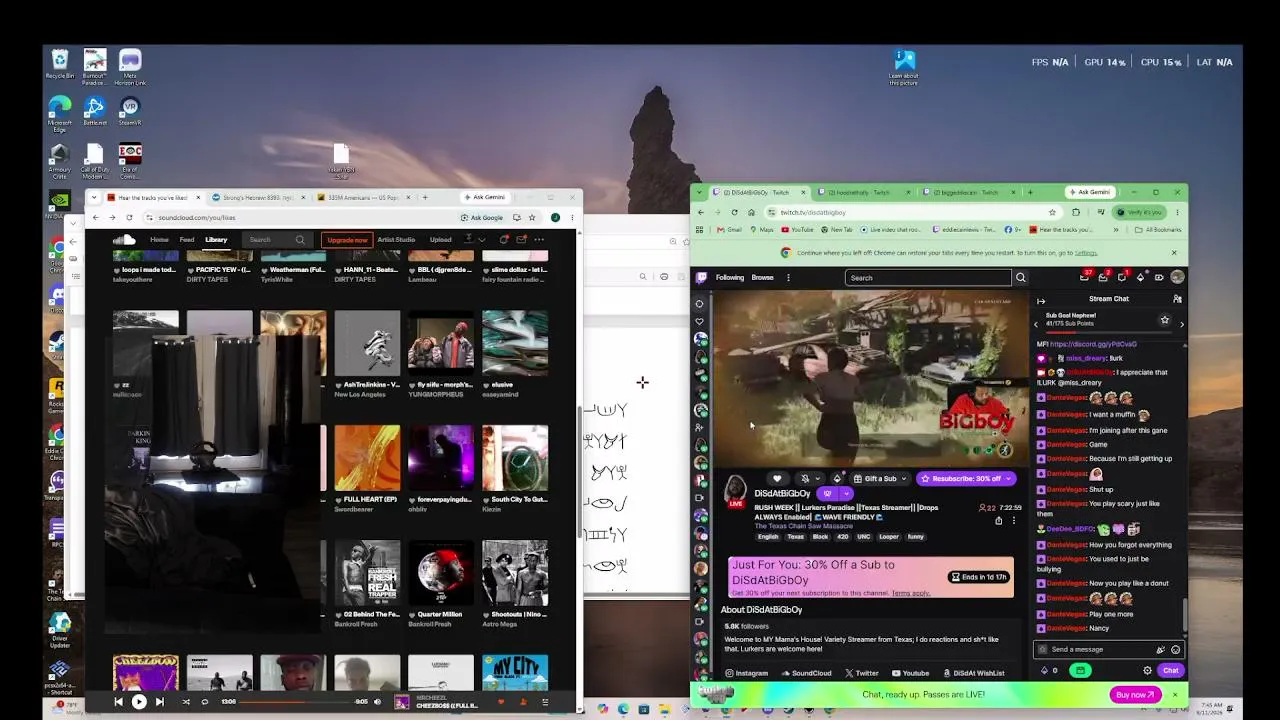Click the Twitch logo home icon
The height and width of the screenshot is (720, 1280).
(x=702, y=278)
